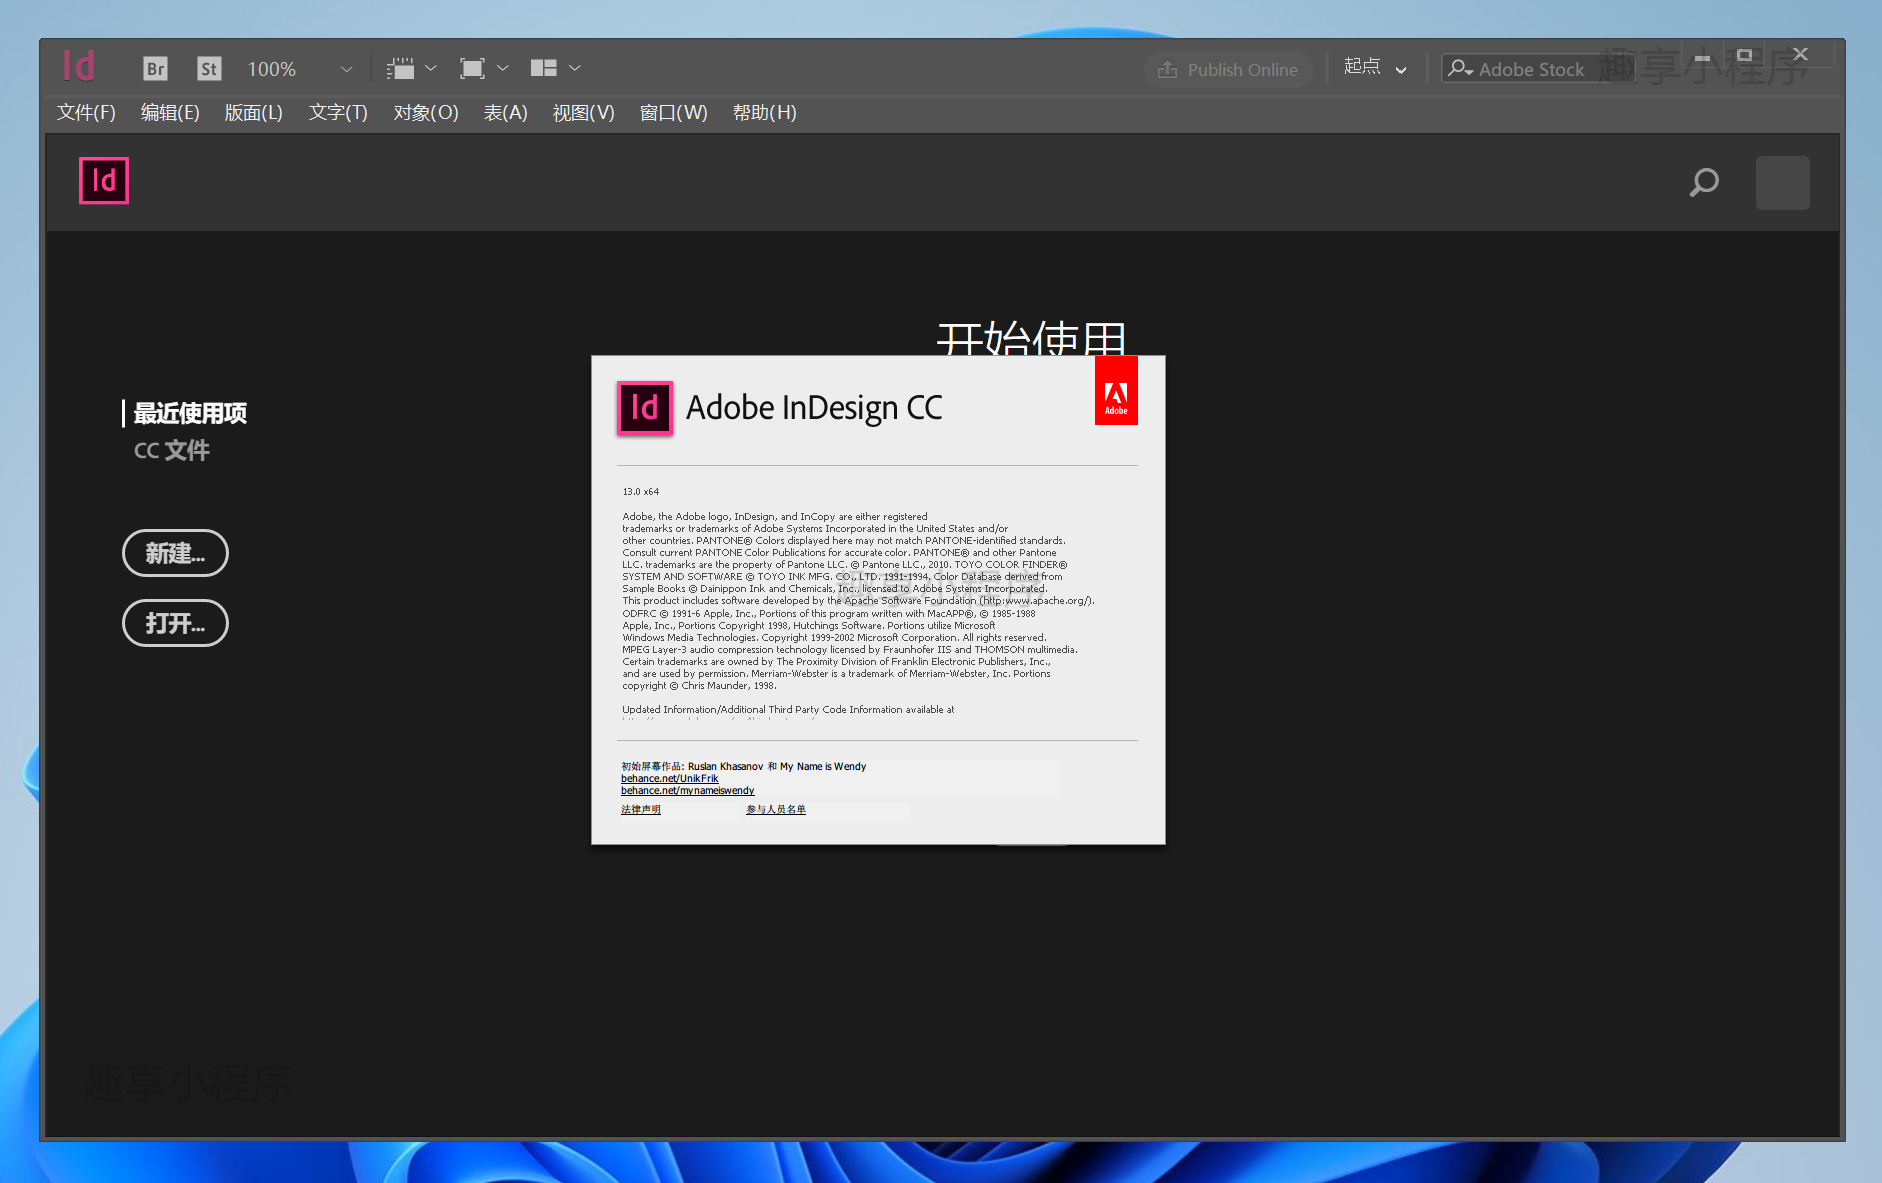
Task: Open the 视图(V) menu
Action: coord(583,112)
